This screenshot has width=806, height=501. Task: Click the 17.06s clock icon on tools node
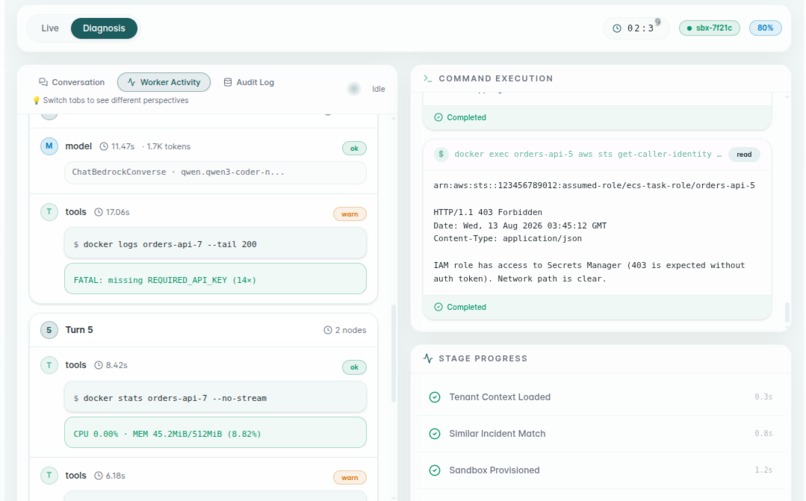coord(98,212)
